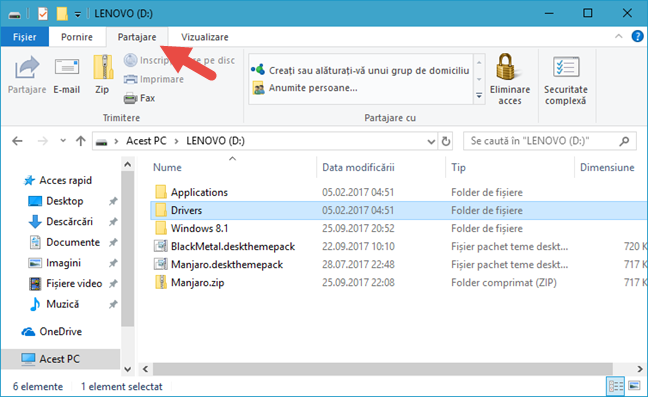Sort by Data modificării column header
Image resolution: width=648 pixels, height=397 pixels.
click(358, 167)
